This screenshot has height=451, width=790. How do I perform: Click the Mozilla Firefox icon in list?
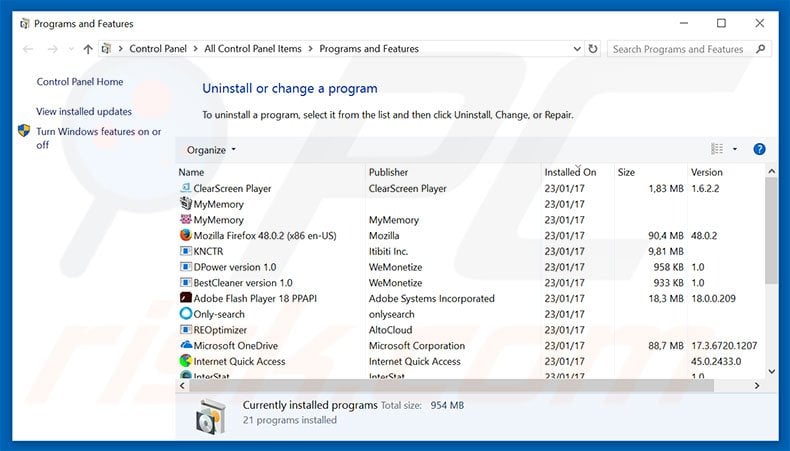[185, 235]
